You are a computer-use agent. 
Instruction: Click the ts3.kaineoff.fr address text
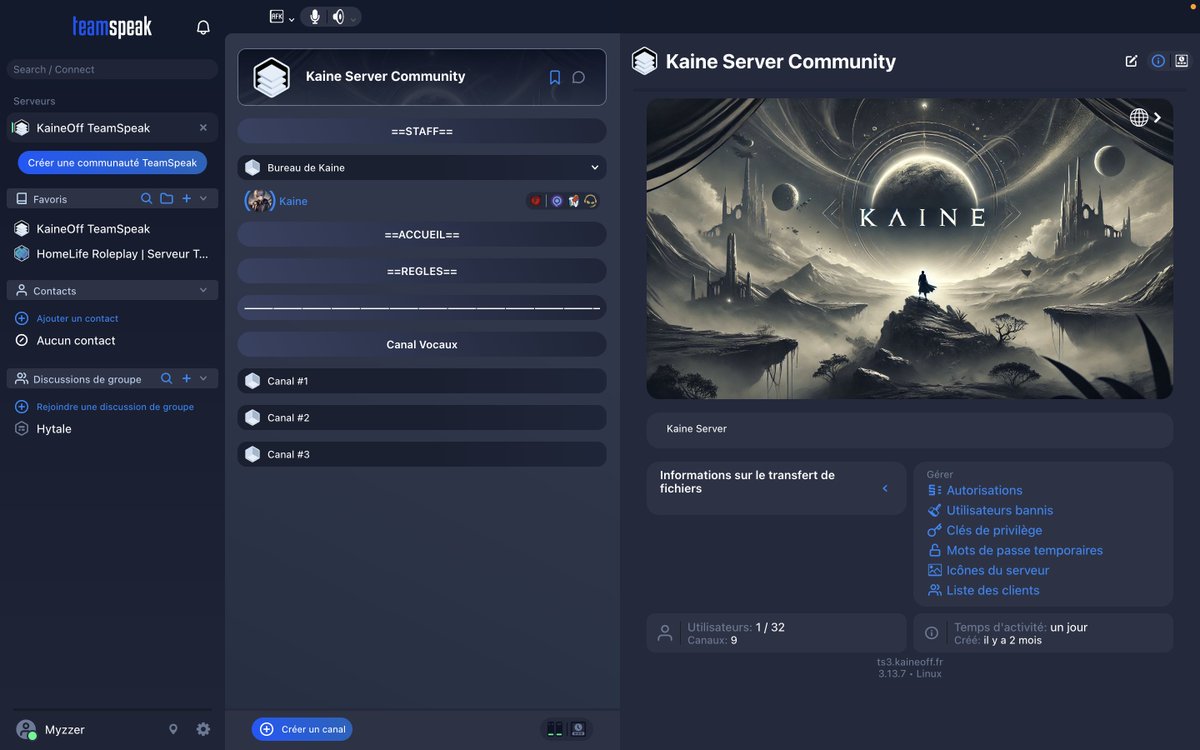tap(910, 662)
